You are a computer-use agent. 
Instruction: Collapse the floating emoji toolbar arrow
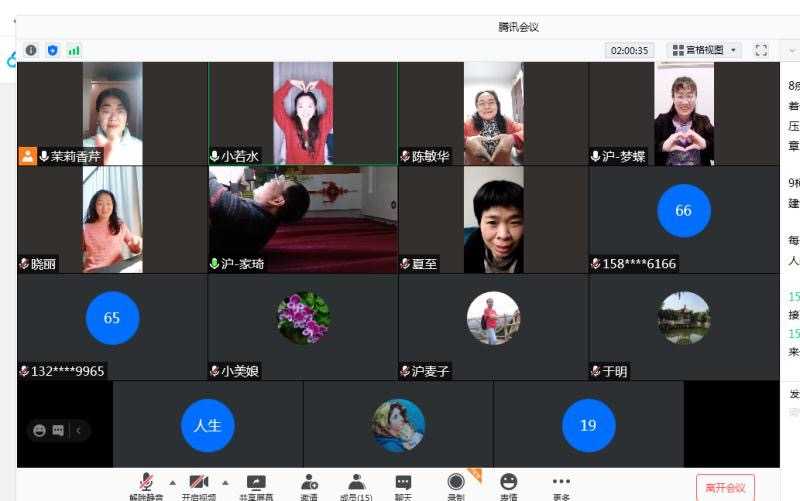(78, 431)
